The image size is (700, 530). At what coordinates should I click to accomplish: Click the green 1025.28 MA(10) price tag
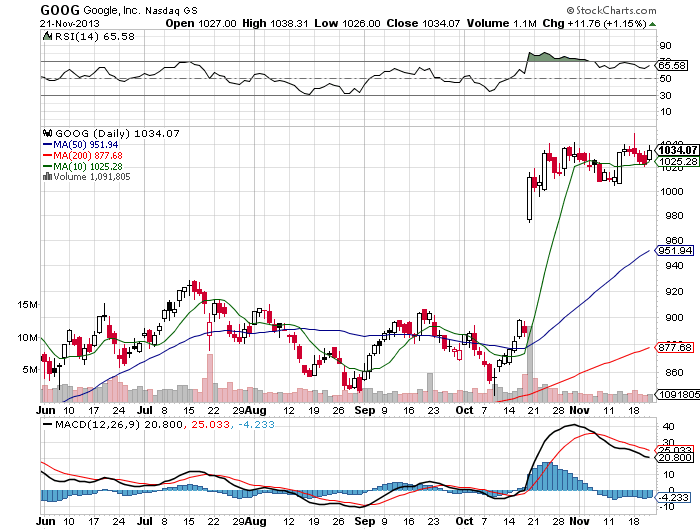tap(678, 162)
